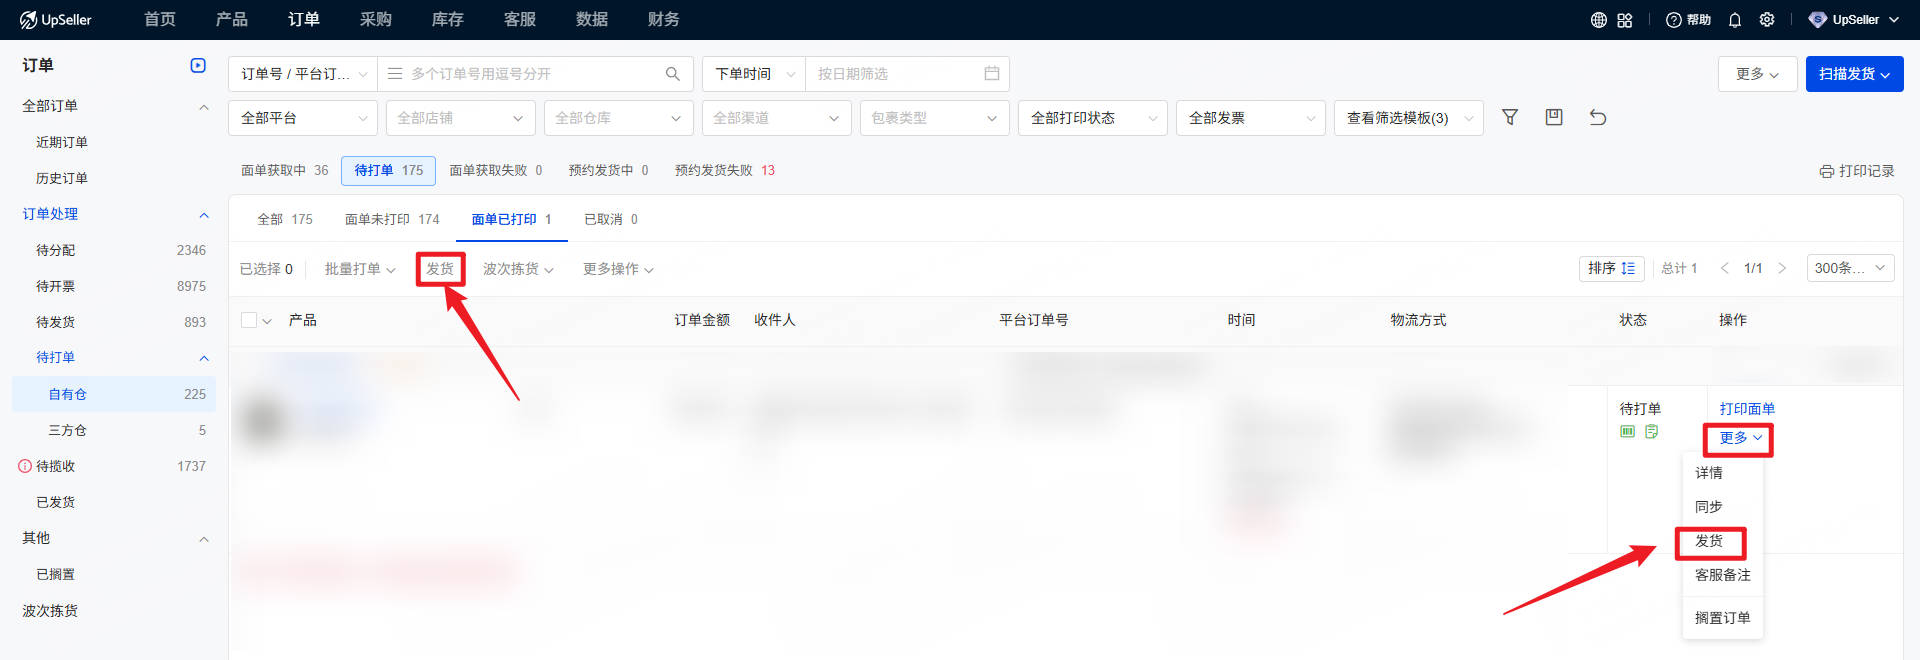Open the notification bell
The width and height of the screenshot is (1920, 660).
[x=1735, y=20]
